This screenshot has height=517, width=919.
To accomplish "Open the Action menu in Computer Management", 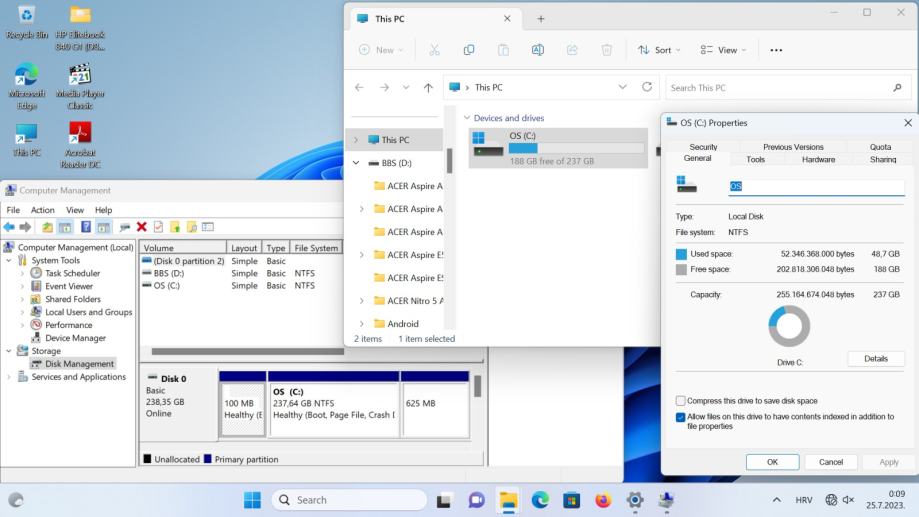I will pyautogui.click(x=43, y=210).
